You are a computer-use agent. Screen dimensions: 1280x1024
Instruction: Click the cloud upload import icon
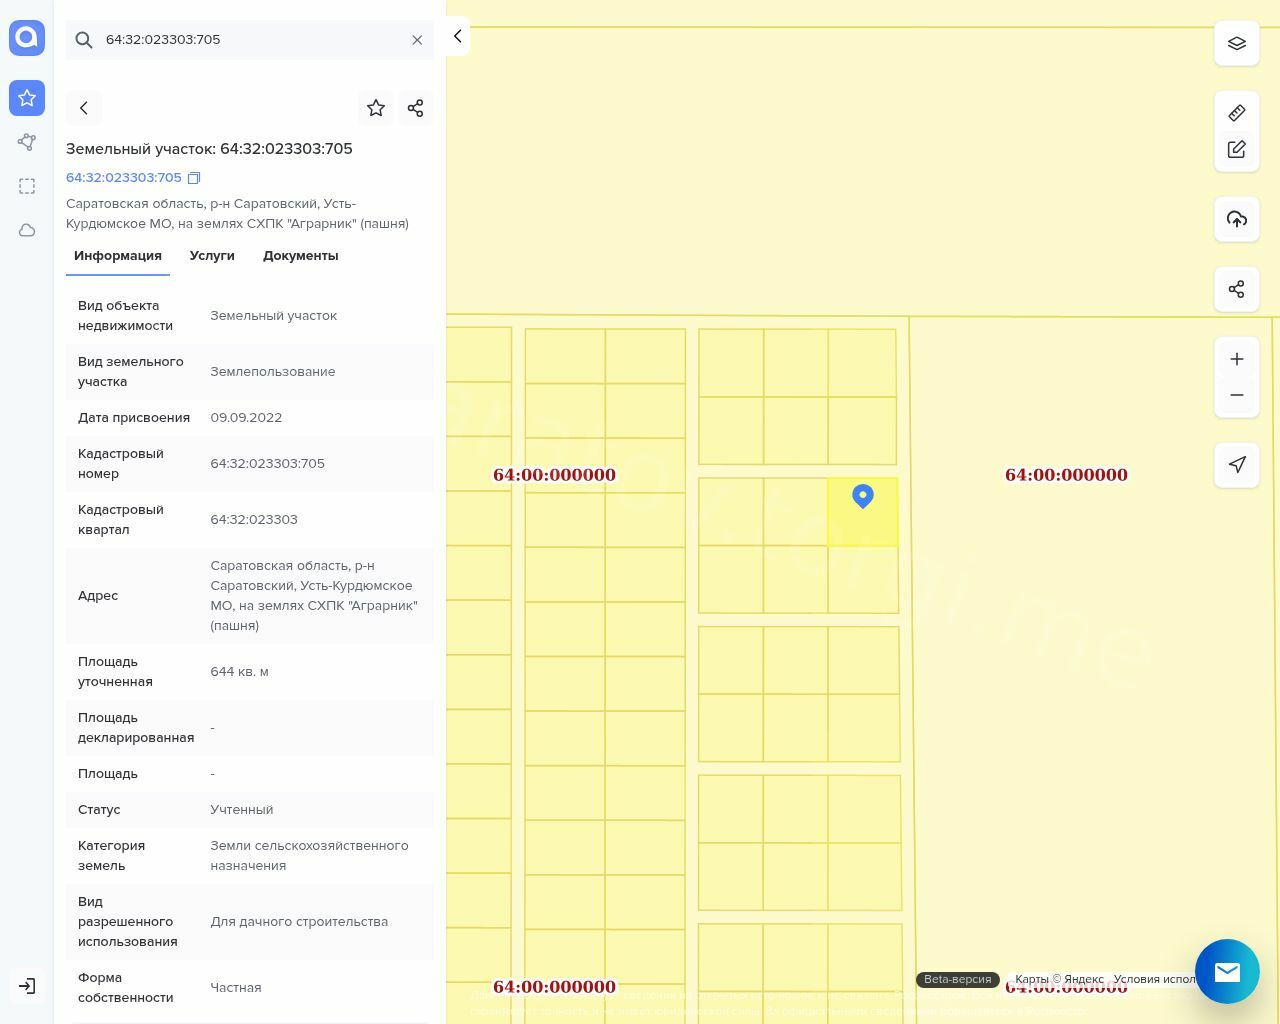tap(1236, 219)
